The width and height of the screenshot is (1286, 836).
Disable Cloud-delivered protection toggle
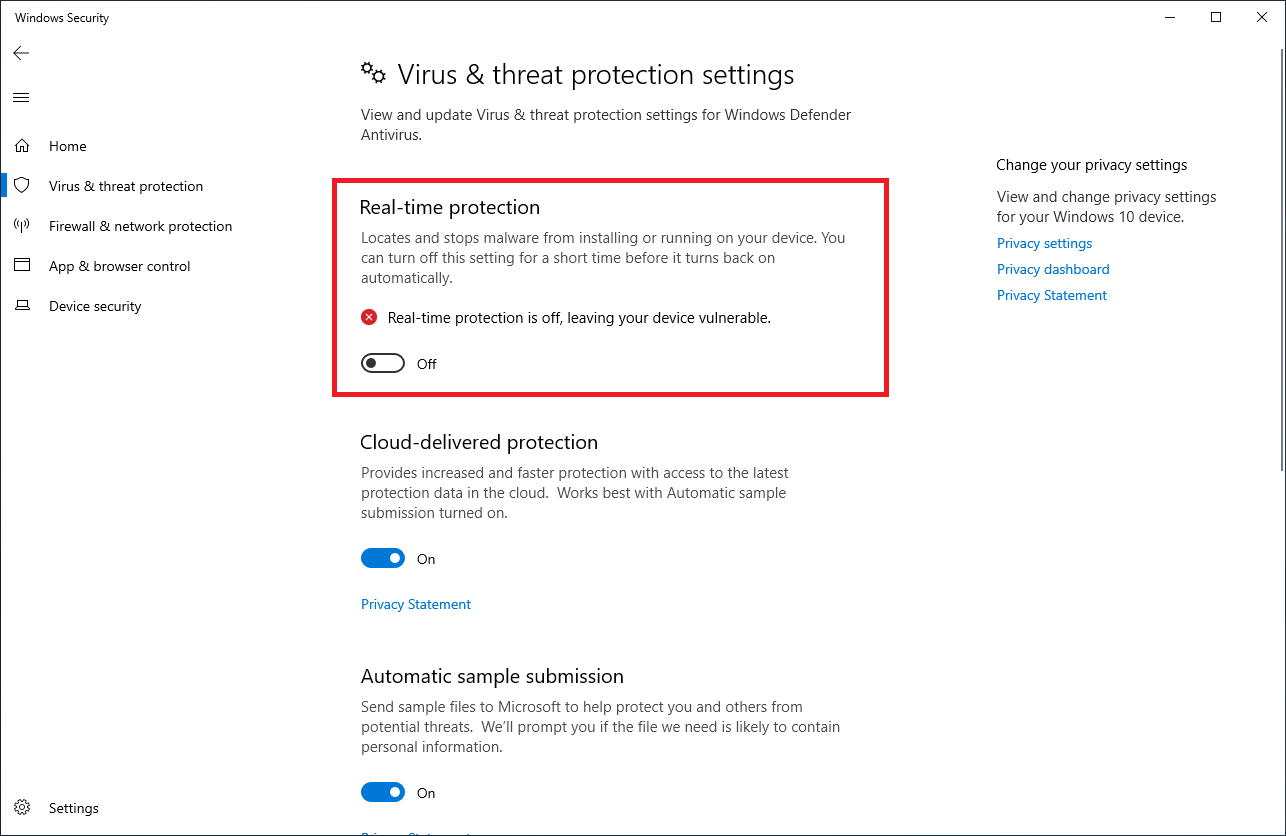pyautogui.click(x=383, y=559)
